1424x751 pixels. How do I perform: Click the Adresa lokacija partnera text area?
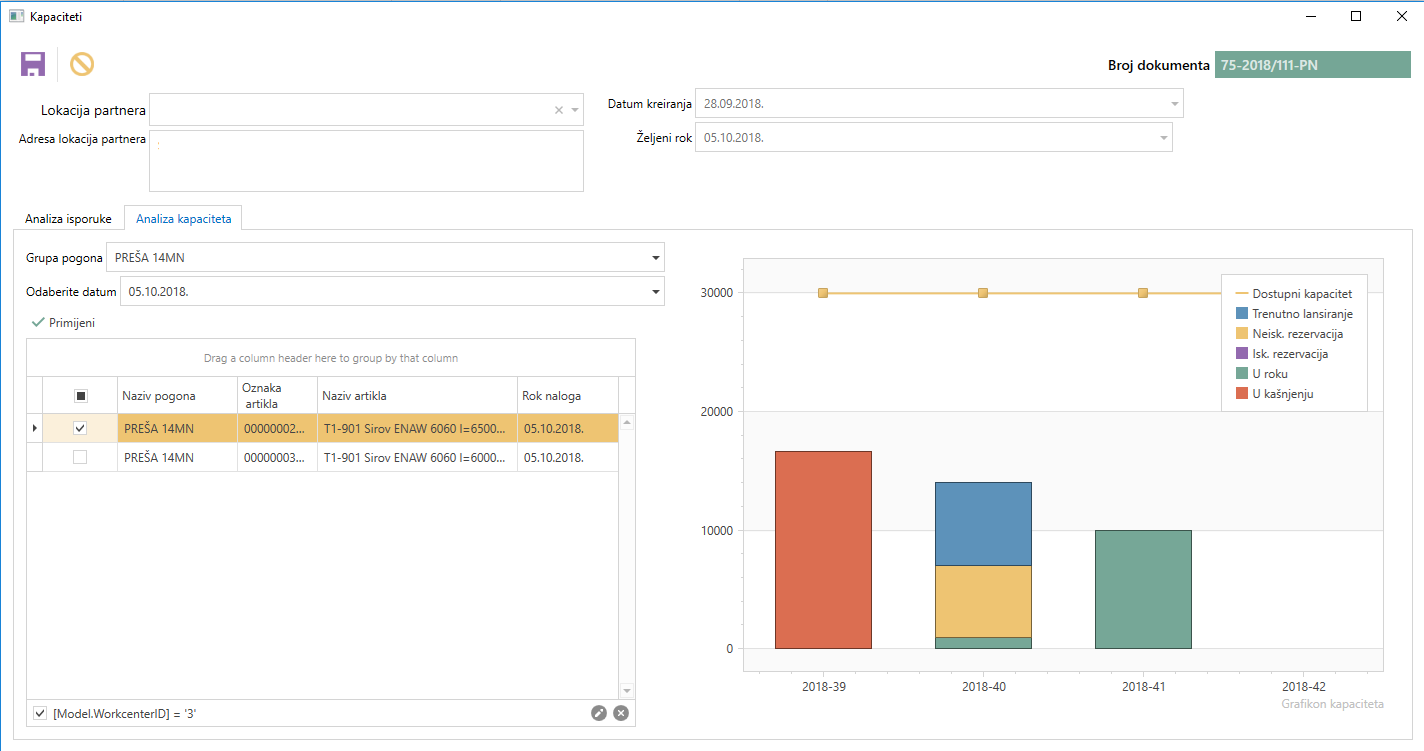pyautogui.click(x=366, y=160)
